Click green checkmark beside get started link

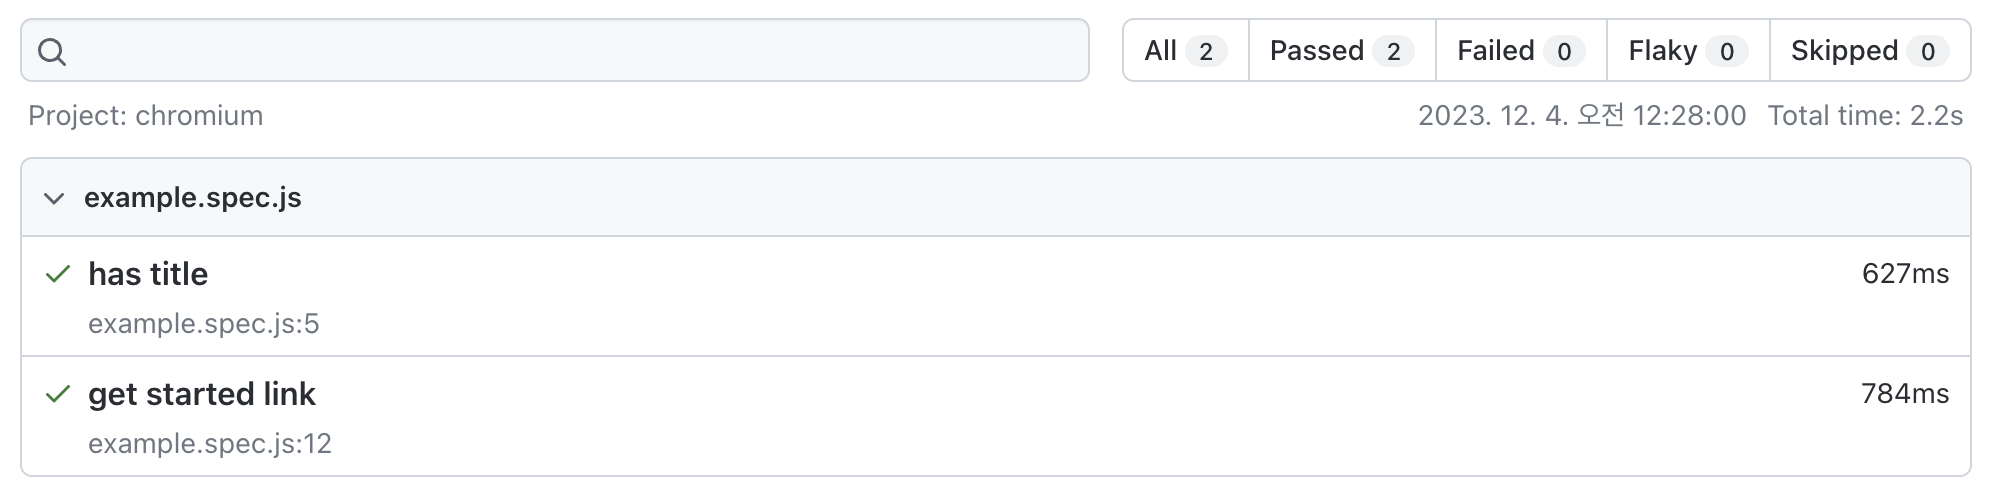pos(58,394)
